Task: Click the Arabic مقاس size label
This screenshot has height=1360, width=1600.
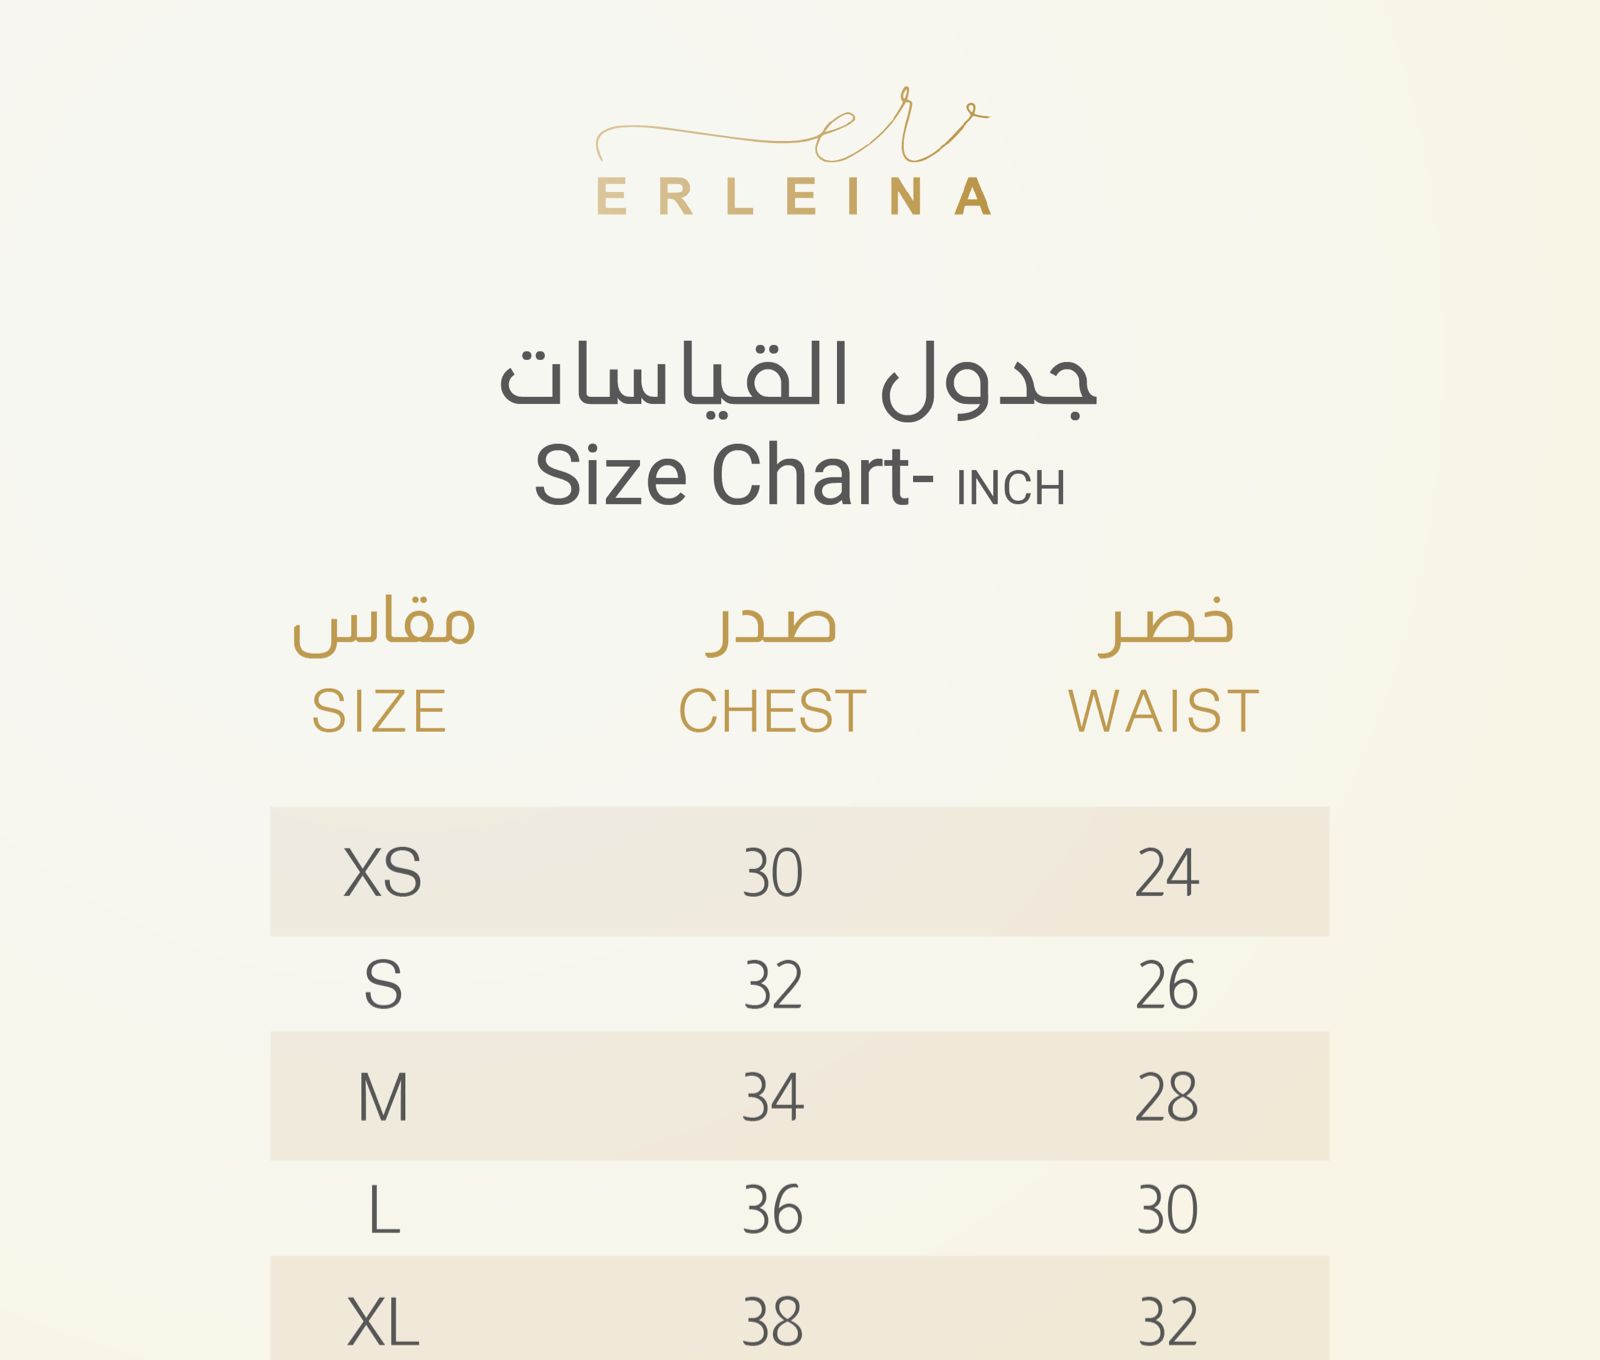Action: coord(383,625)
